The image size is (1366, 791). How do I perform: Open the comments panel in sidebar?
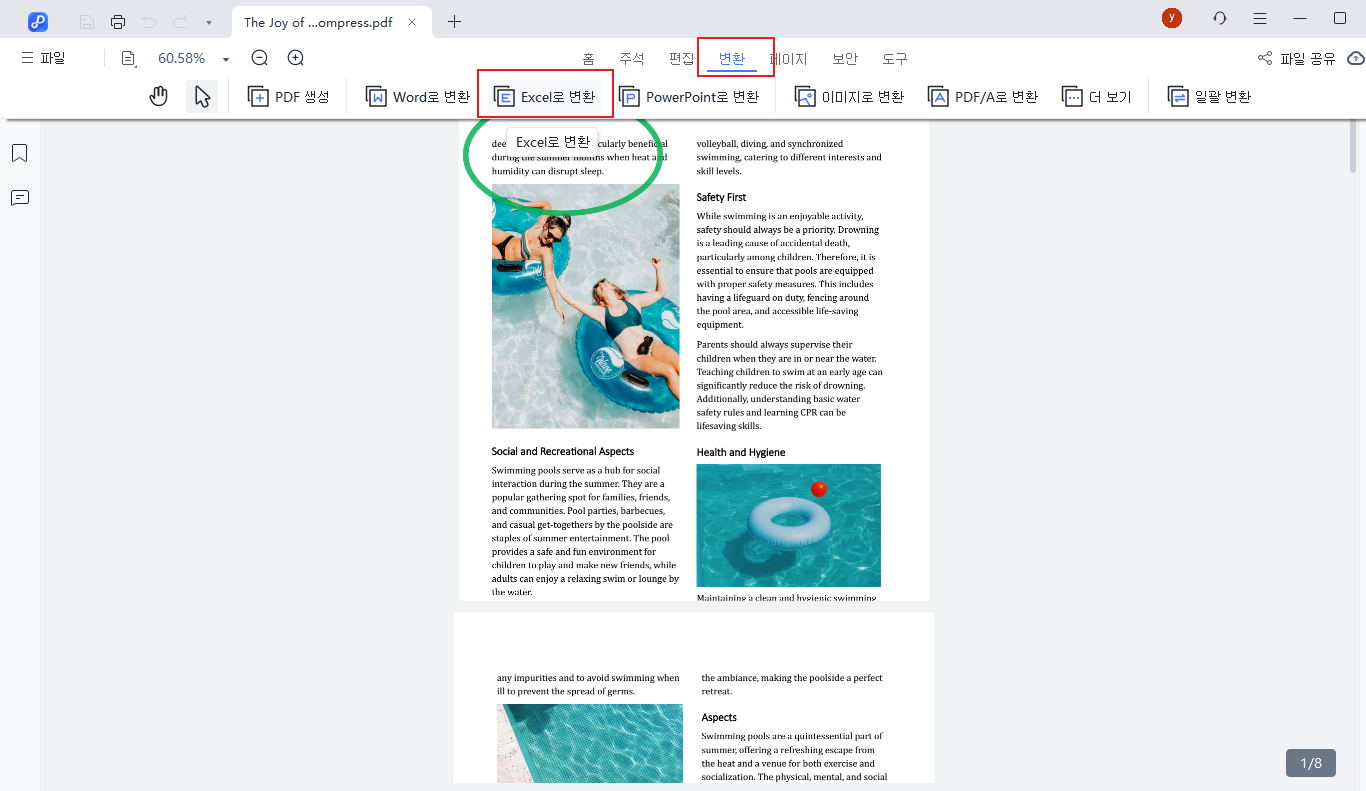pyautogui.click(x=19, y=198)
